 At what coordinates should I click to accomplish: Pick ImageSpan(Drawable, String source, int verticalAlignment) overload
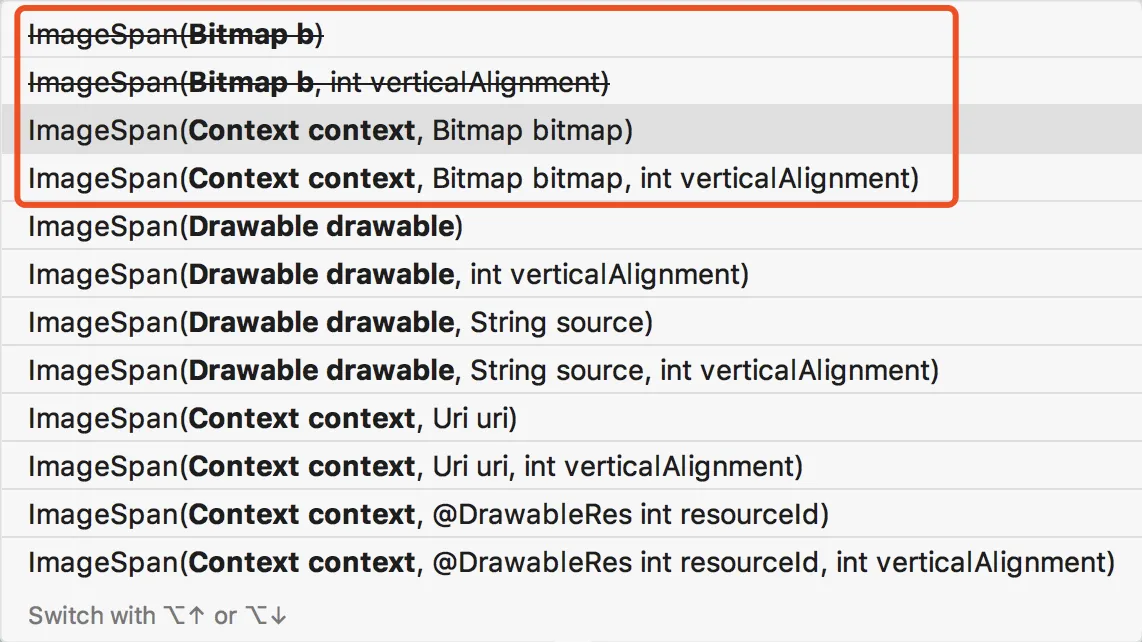point(483,371)
